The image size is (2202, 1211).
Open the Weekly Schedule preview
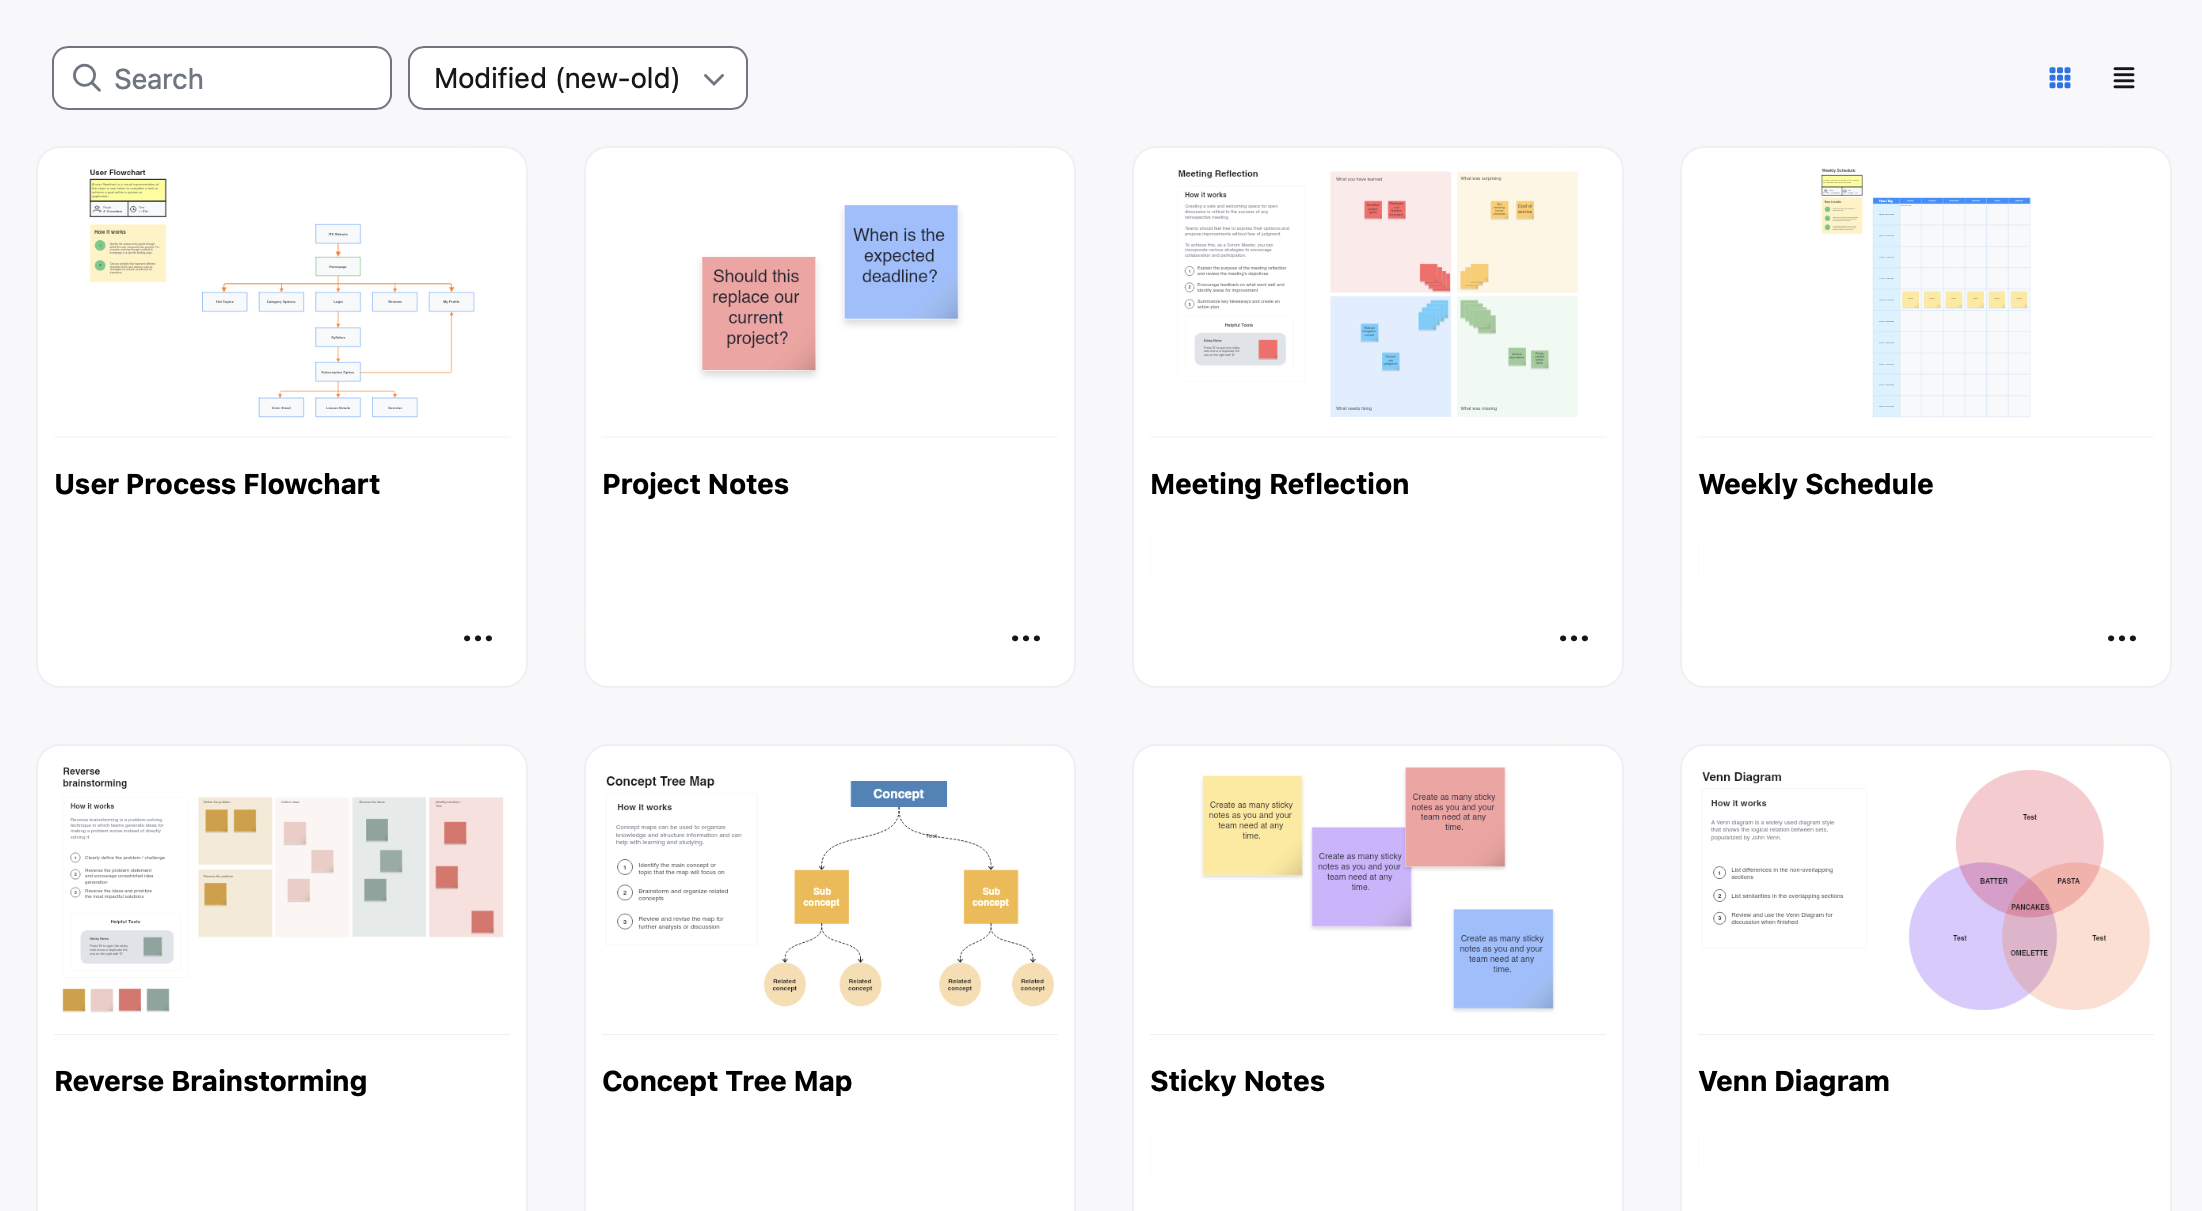(1925, 293)
